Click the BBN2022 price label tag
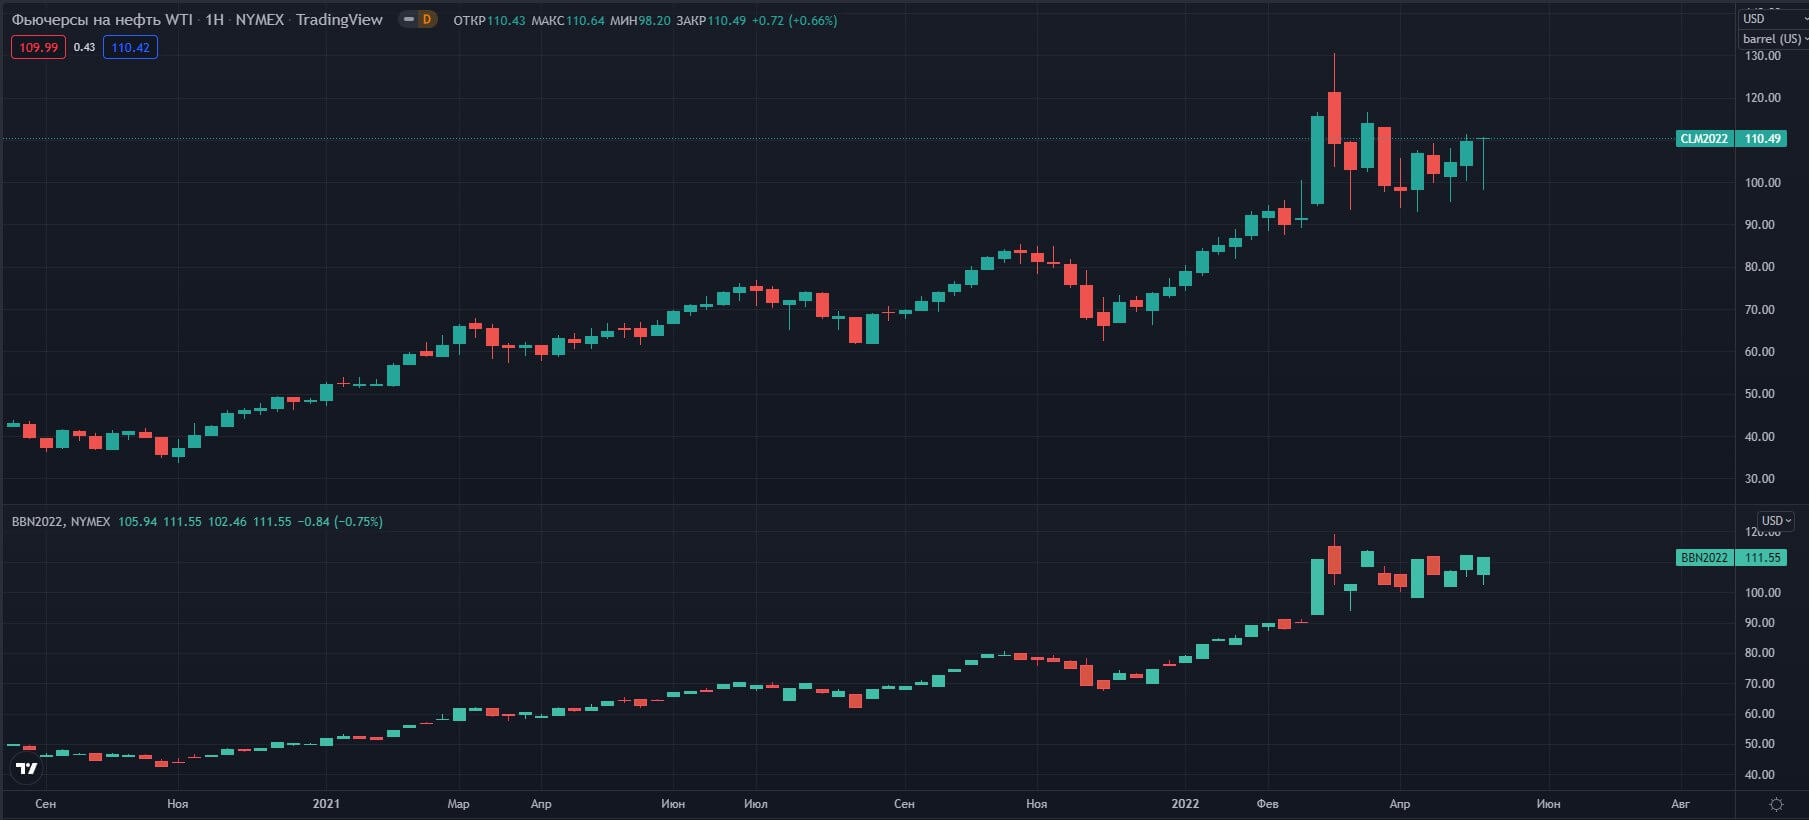1809x820 pixels. pyautogui.click(x=1704, y=558)
